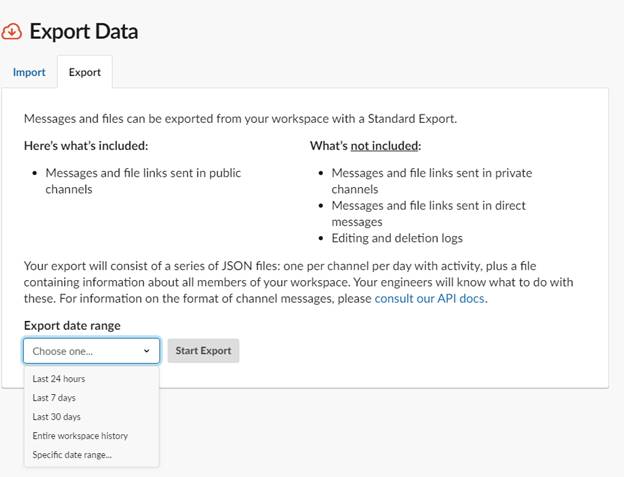This screenshot has height=477, width=624.
Task: Switch to the Import tab
Action: click(29, 72)
